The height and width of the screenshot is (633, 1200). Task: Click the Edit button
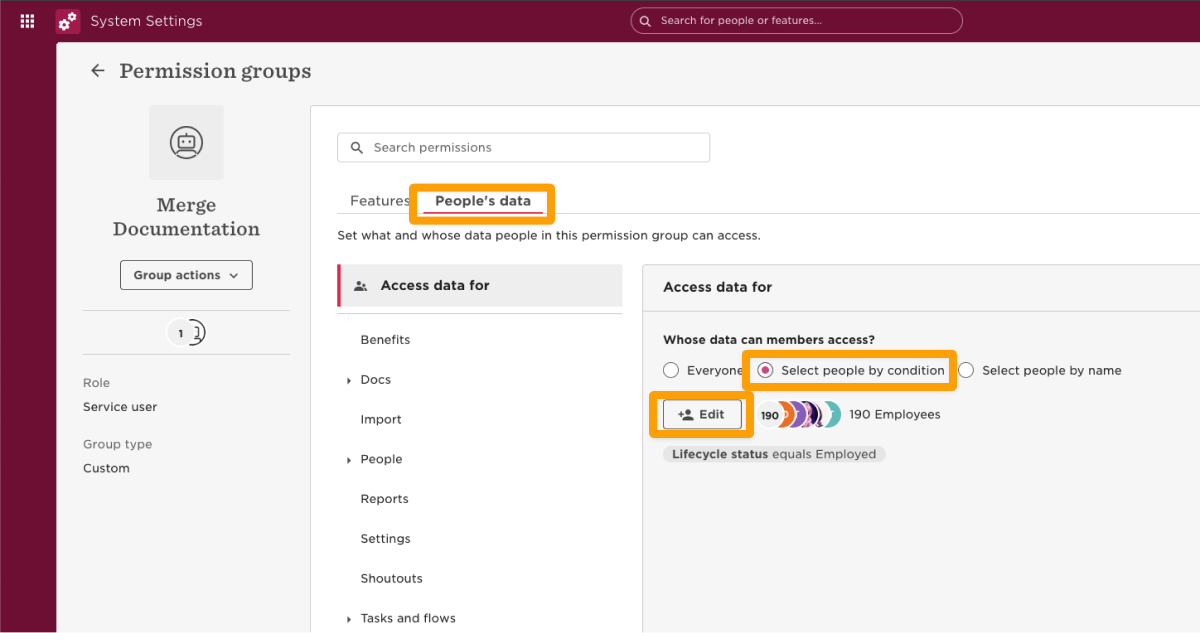[702, 415]
